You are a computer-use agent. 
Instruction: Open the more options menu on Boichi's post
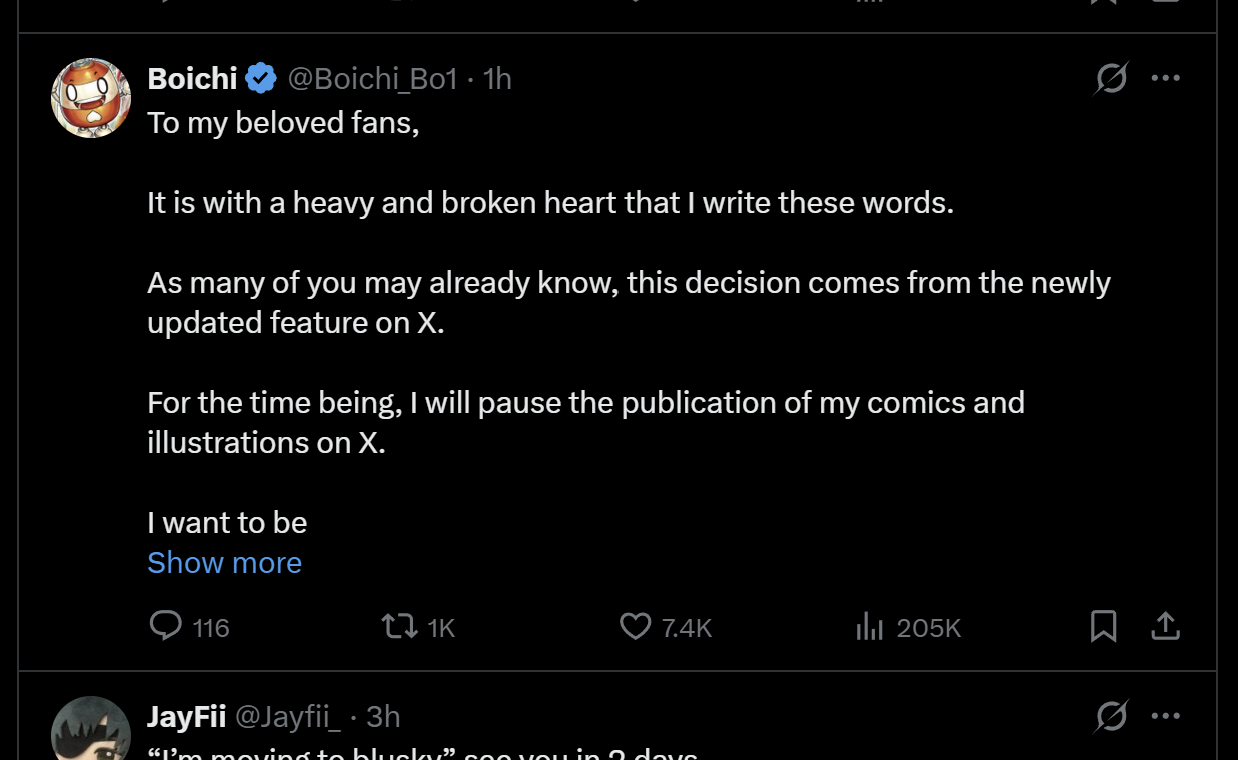(x=1165, y=78)
